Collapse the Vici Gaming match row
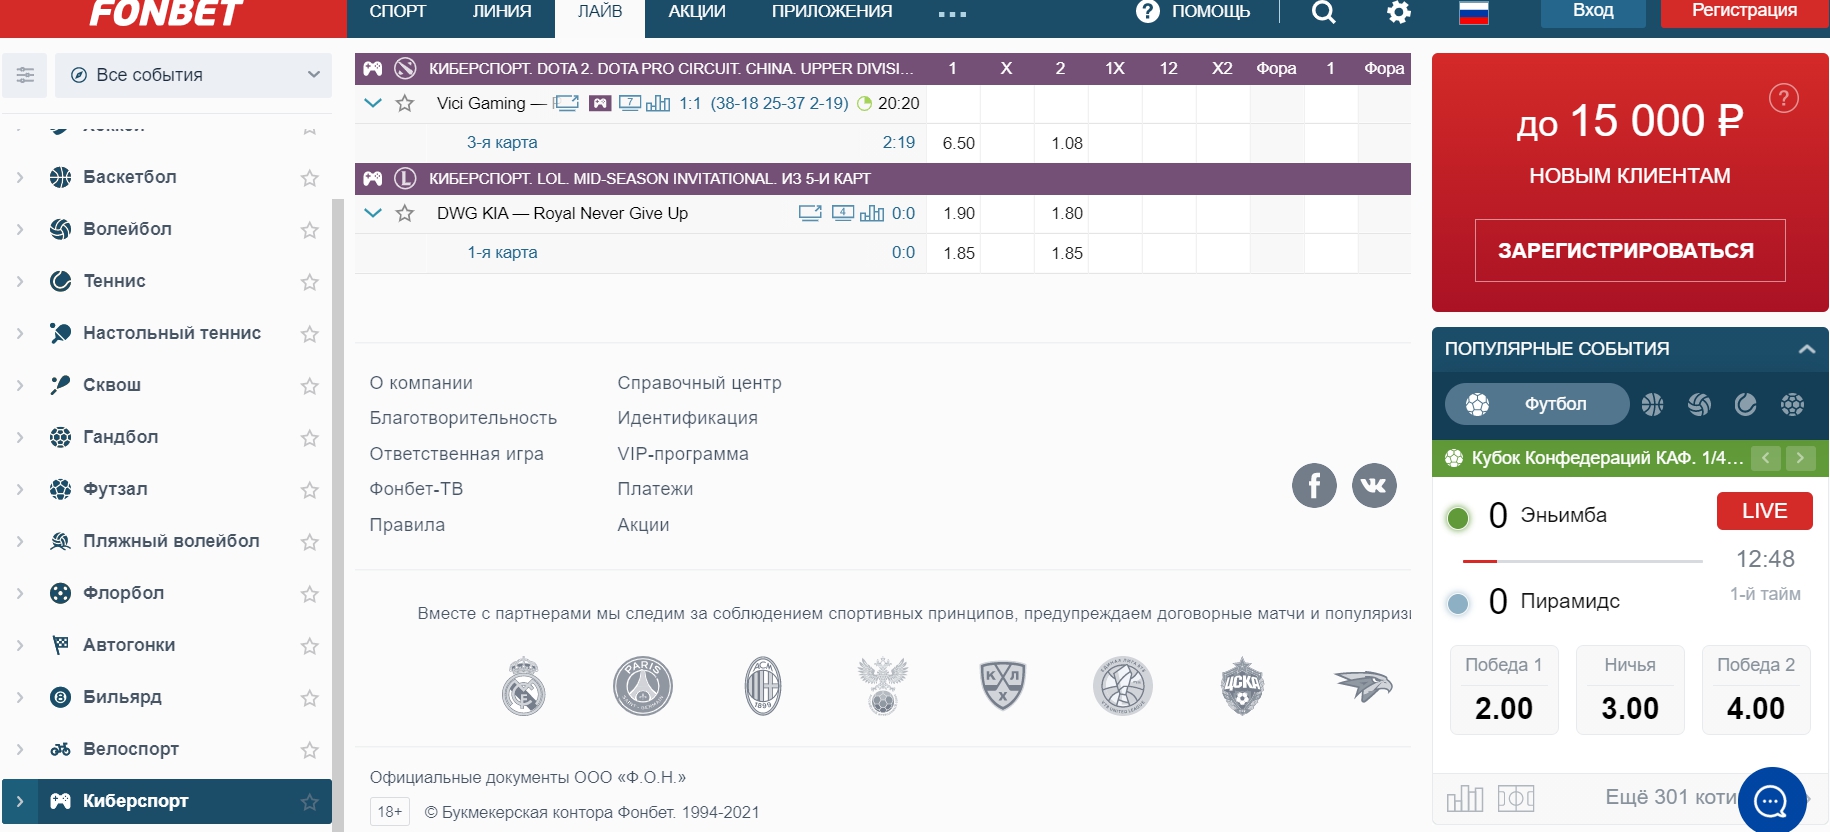 click(373, 103)
